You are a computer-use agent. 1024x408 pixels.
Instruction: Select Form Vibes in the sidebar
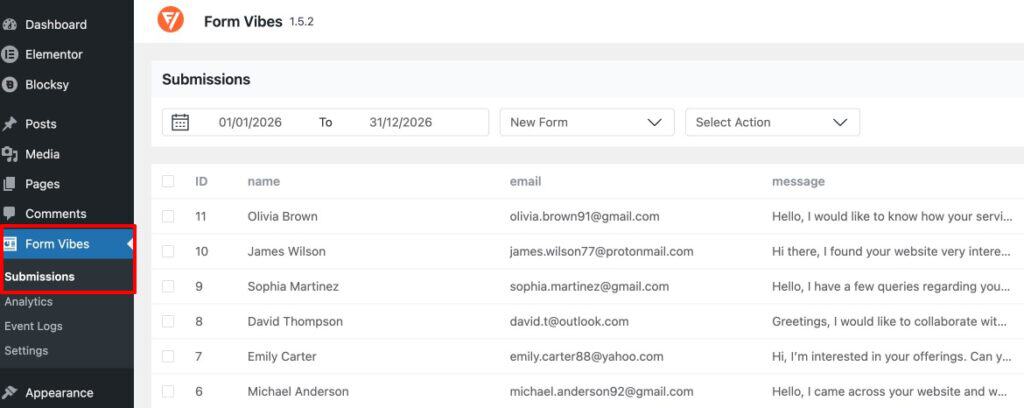coord(57,243)
